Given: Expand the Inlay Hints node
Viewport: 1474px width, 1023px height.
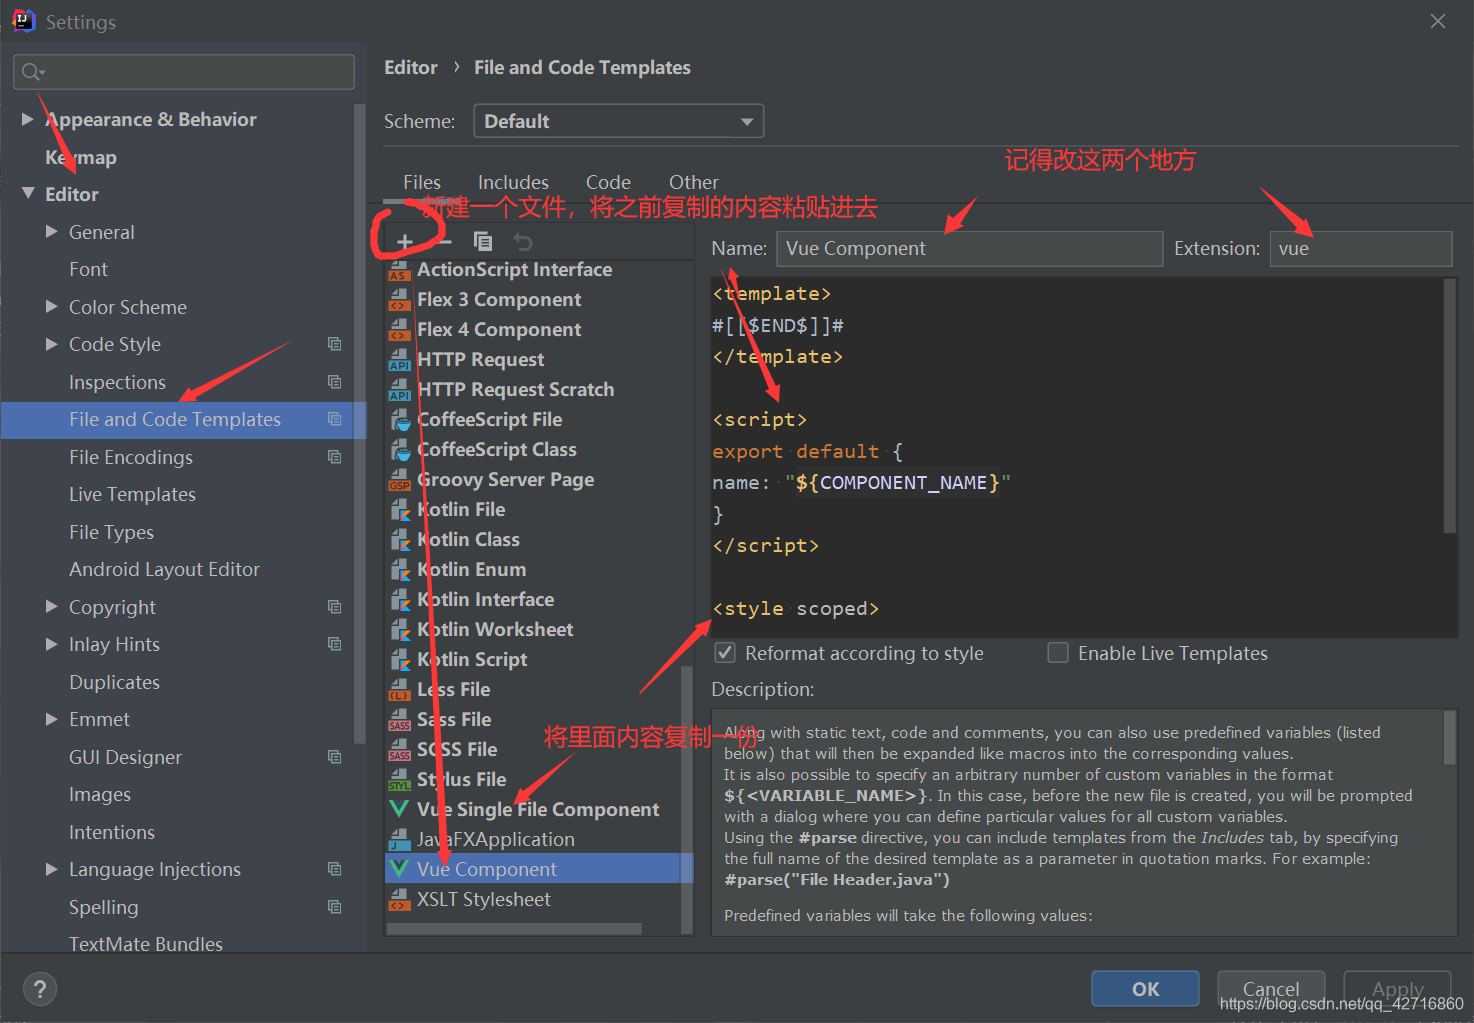Looking at the screenshot, I should pyautogui.click(x=52, y=644).
